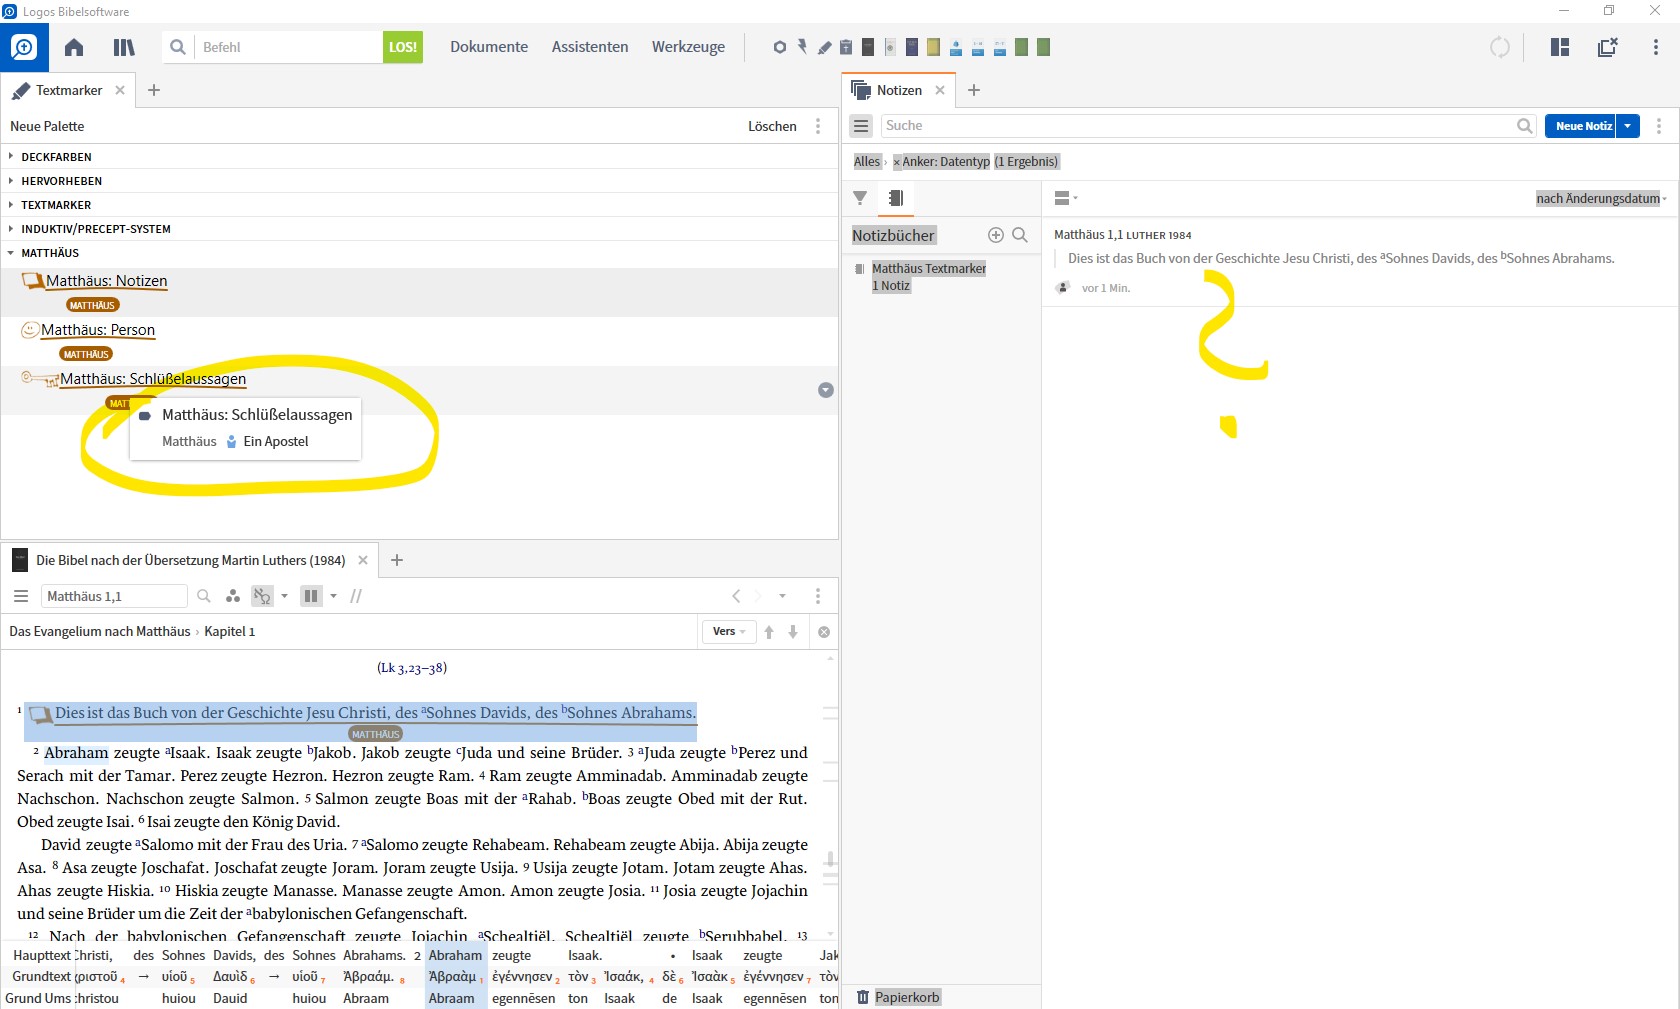This screenshot has height=1009, width=1680.
Task: Add a new Notizbuch with plus icon
Action: (x=996, y=235)
